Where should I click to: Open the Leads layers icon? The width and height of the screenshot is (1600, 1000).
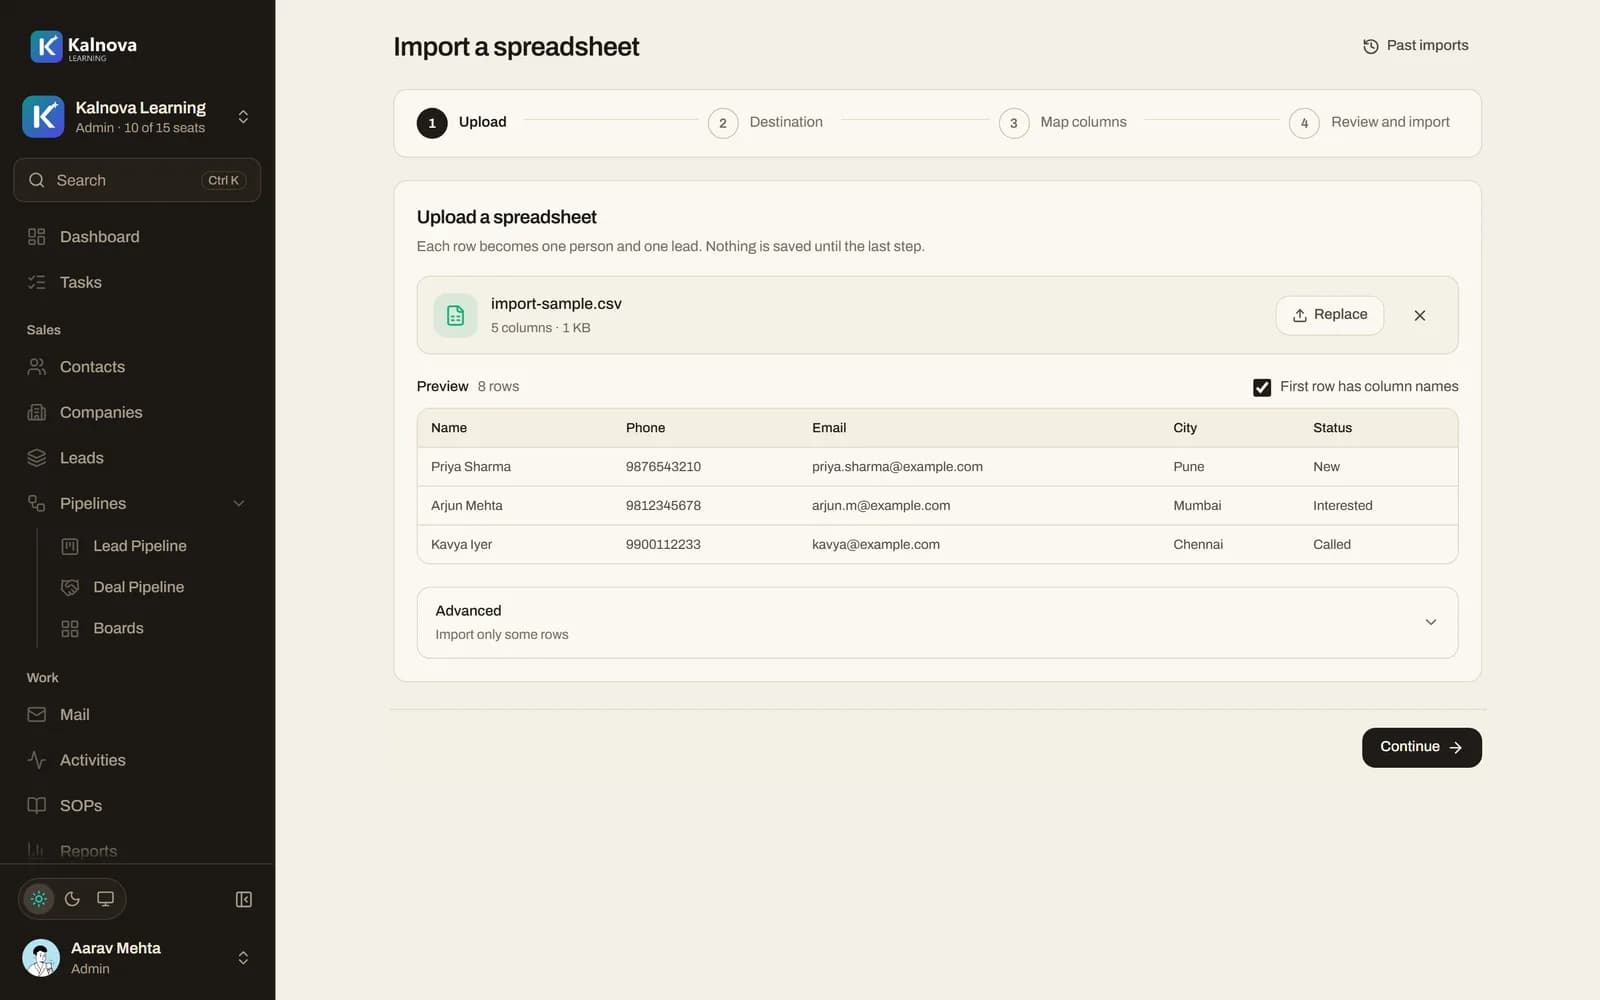[37, 458]
